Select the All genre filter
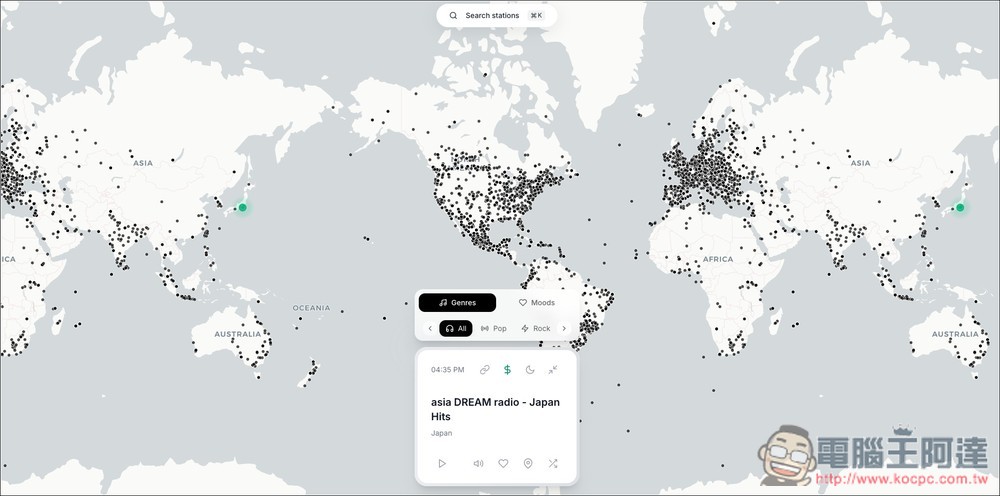Image resolution: width=1000 pixels, height=496 pixels. 456,328
